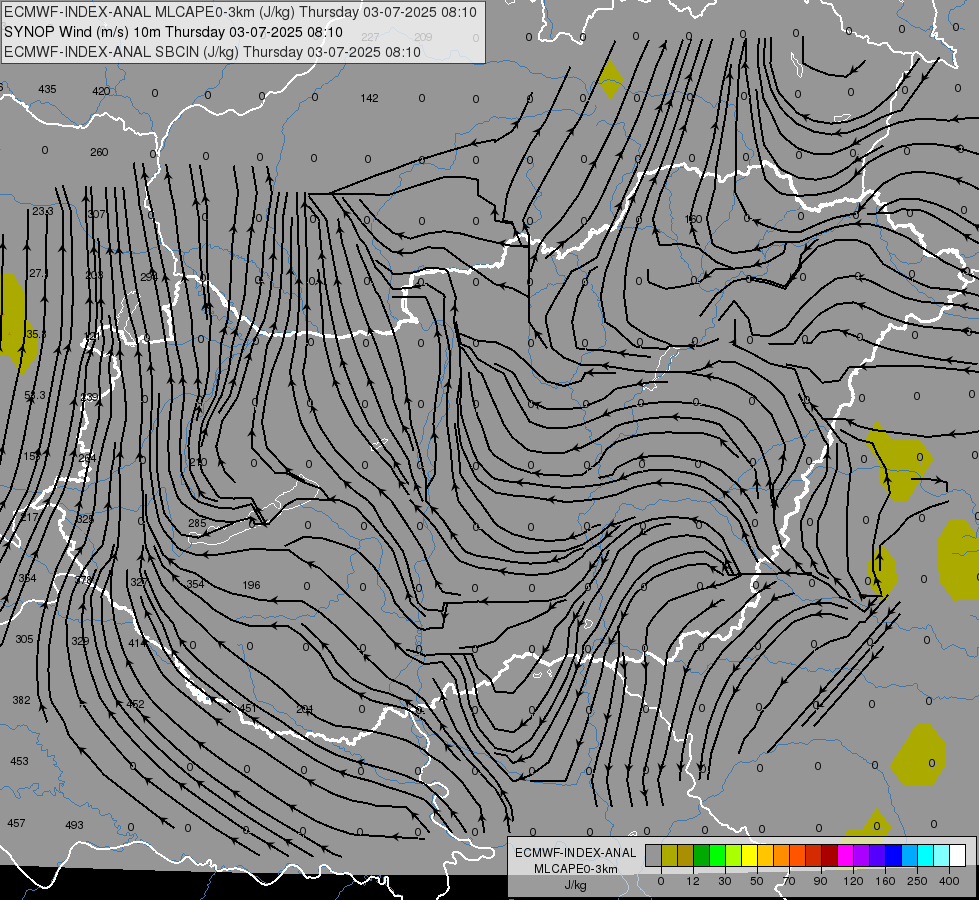Click the legend tick label 70
Image resolution: width=979 pixels, height=900 pixels.
[789, 881]
